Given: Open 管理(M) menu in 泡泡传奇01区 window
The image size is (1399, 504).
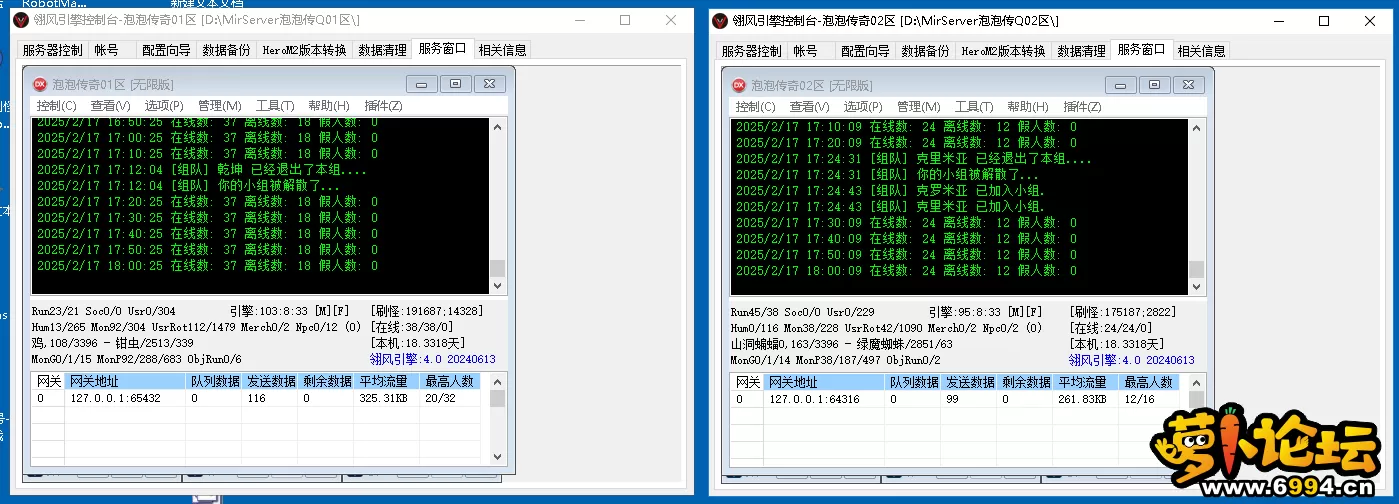Looking at the screenshot, I should pyautogui.click(x=219, y=106).
